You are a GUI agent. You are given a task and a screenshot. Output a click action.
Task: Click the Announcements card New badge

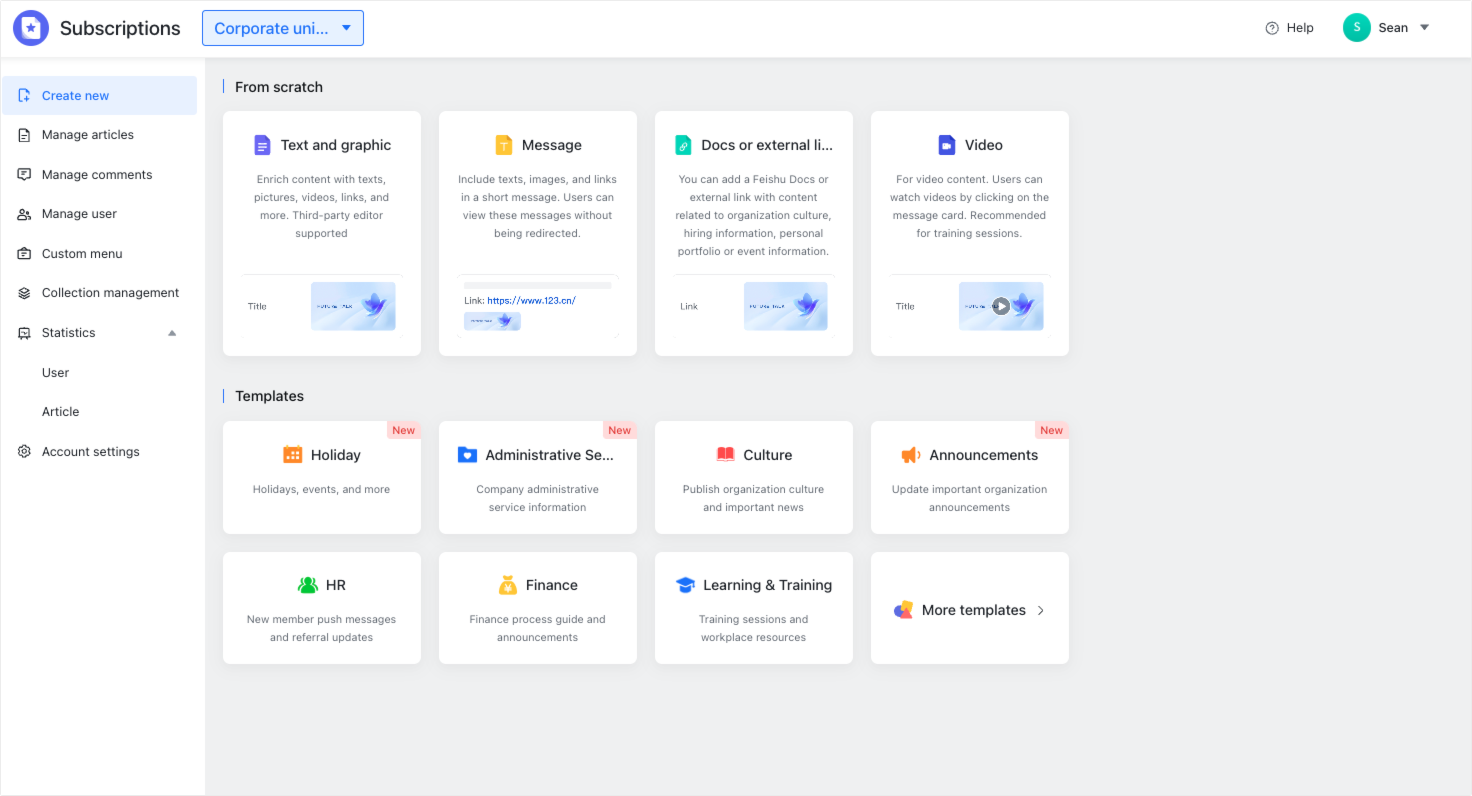pyautogui.click(x=1052, y=430)
